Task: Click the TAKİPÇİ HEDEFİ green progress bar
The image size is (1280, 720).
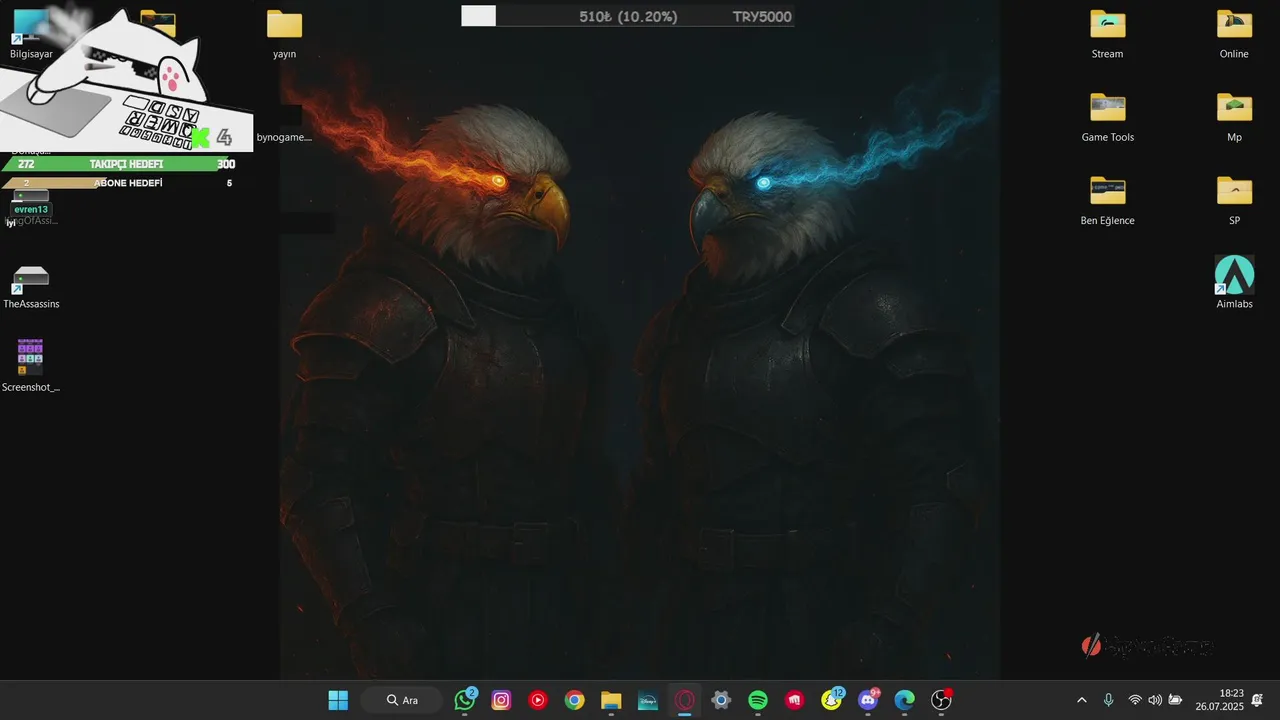Action: point(119,164)
